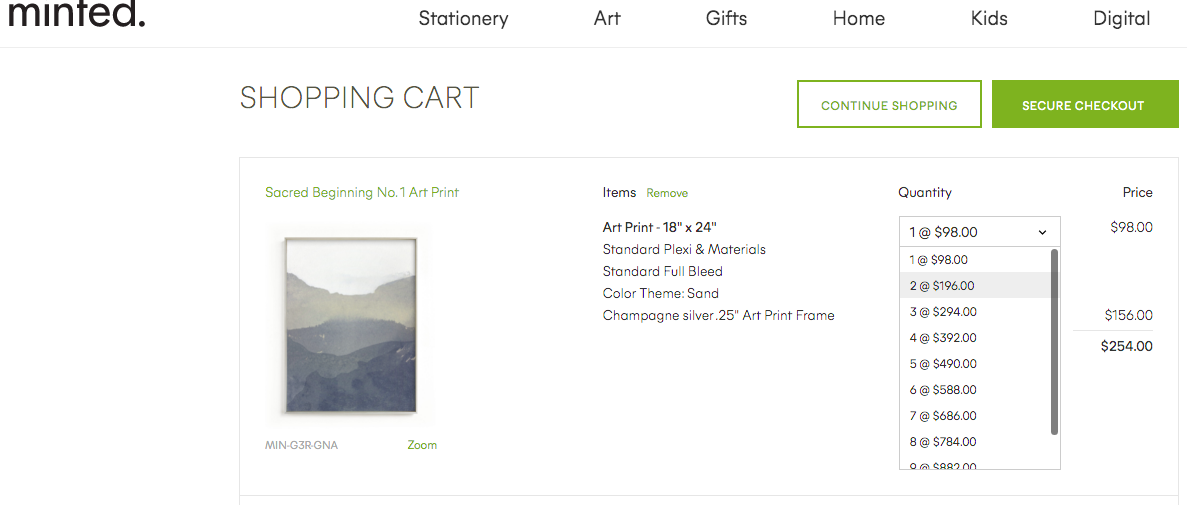Open the Digital menu
Viewport: 1187px width, 505px height.
click(x=1122, y=18)
